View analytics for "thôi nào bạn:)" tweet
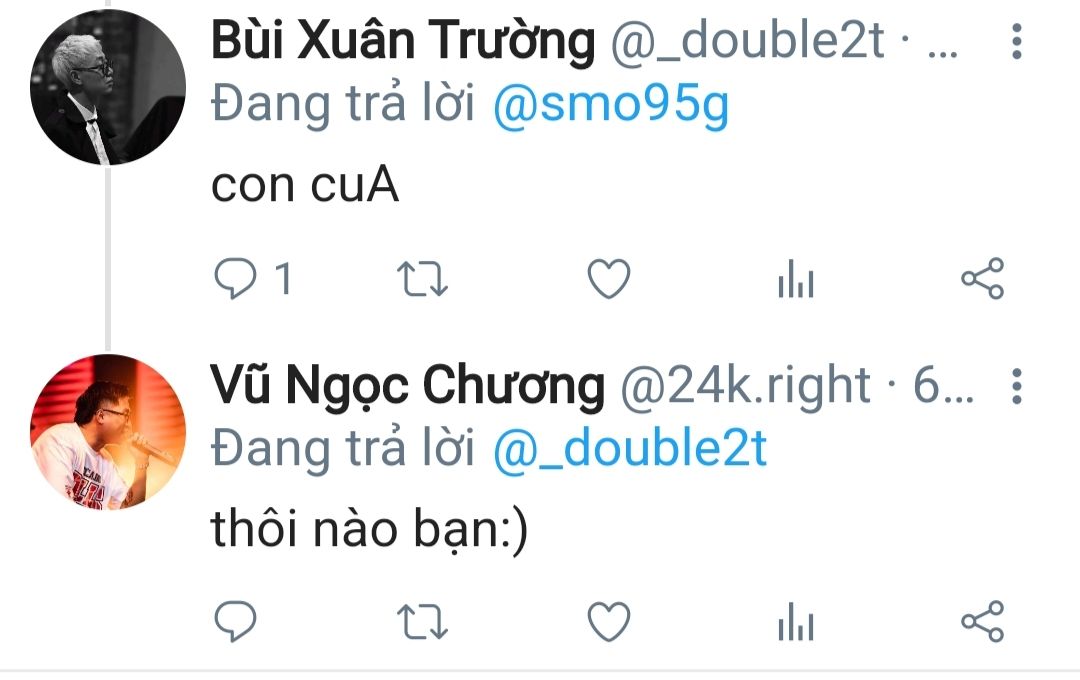Viewport: 1080px width, 680px height. coord(796,622)
